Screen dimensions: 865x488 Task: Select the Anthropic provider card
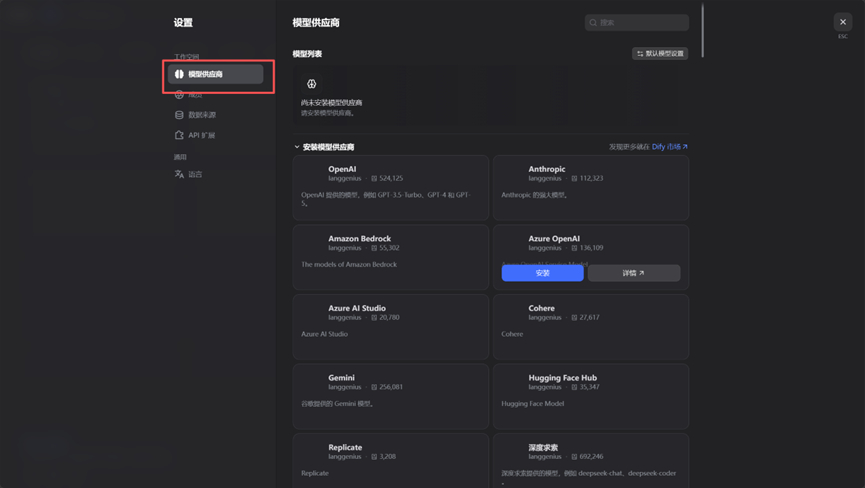point(591,187)
